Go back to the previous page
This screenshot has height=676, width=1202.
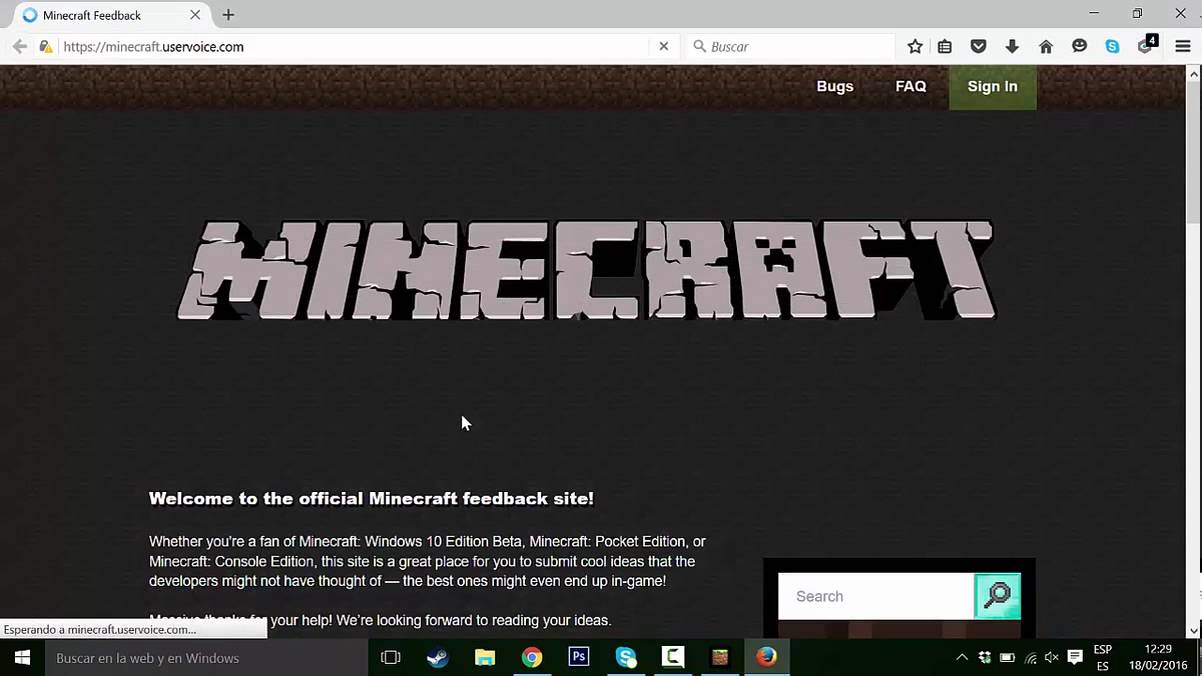pyautogui.click(x=19, y=46)
